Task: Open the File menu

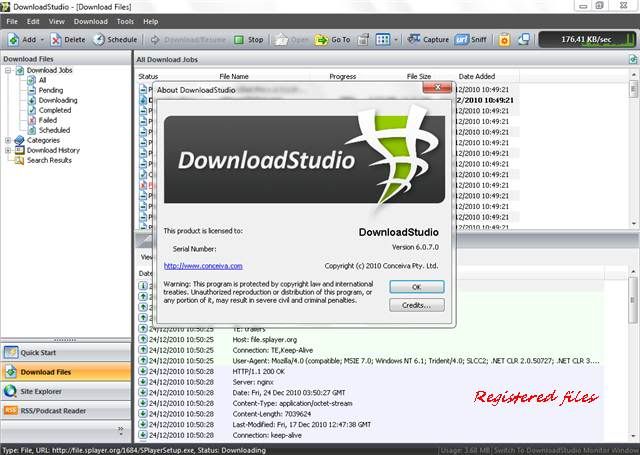Action: [12, 22]
